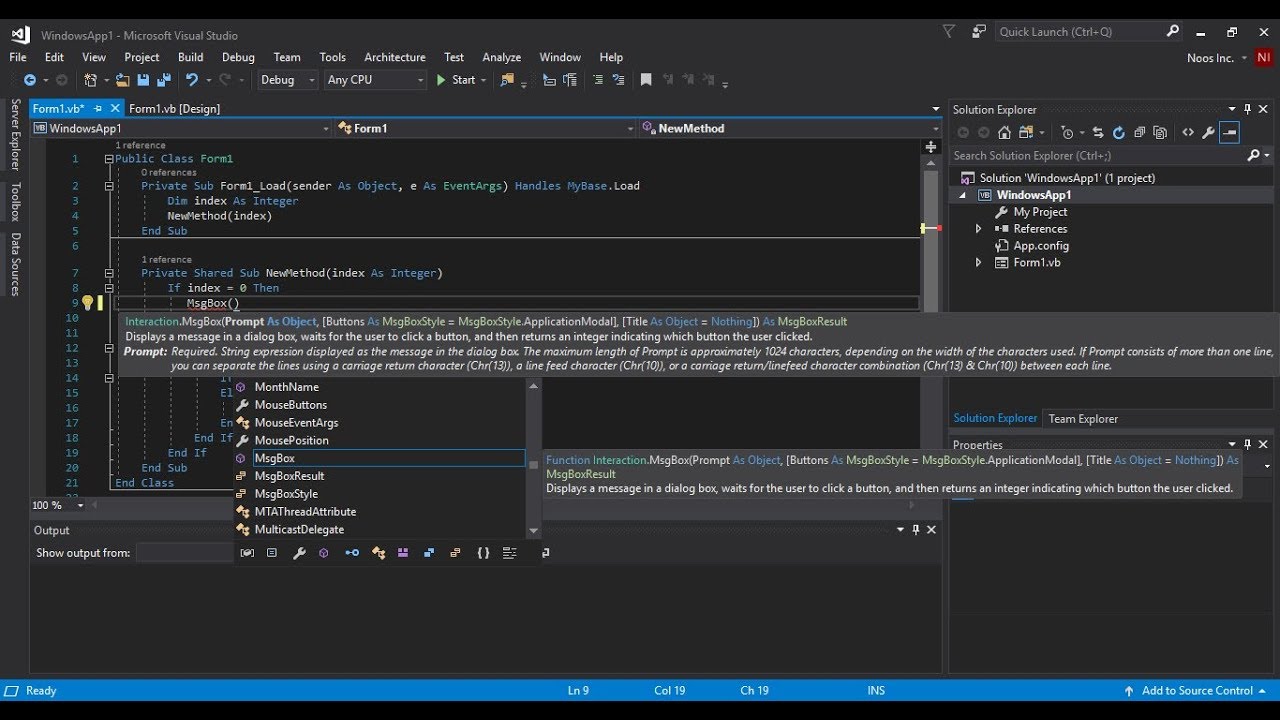This screenshot has height=720, width=1280.
Task: Toggle the Show All Files icon
Action: click(x=1160, y=132)
